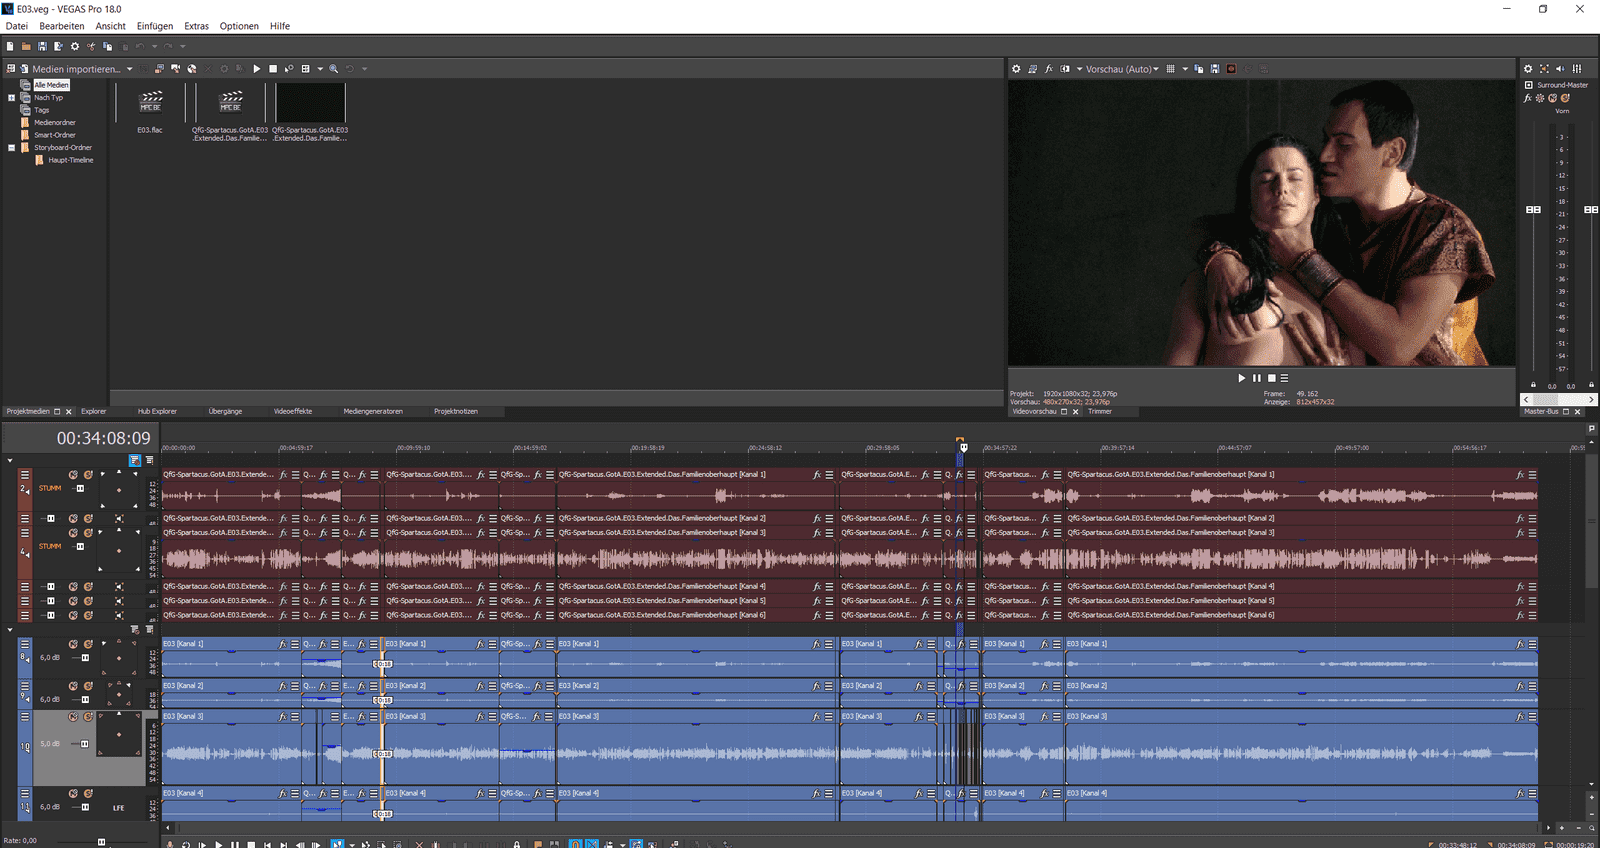The height and width of the screenshot is (848, 1600).
Task: Switch to the Übergänge tab
Action: click(x=225, y=411)
